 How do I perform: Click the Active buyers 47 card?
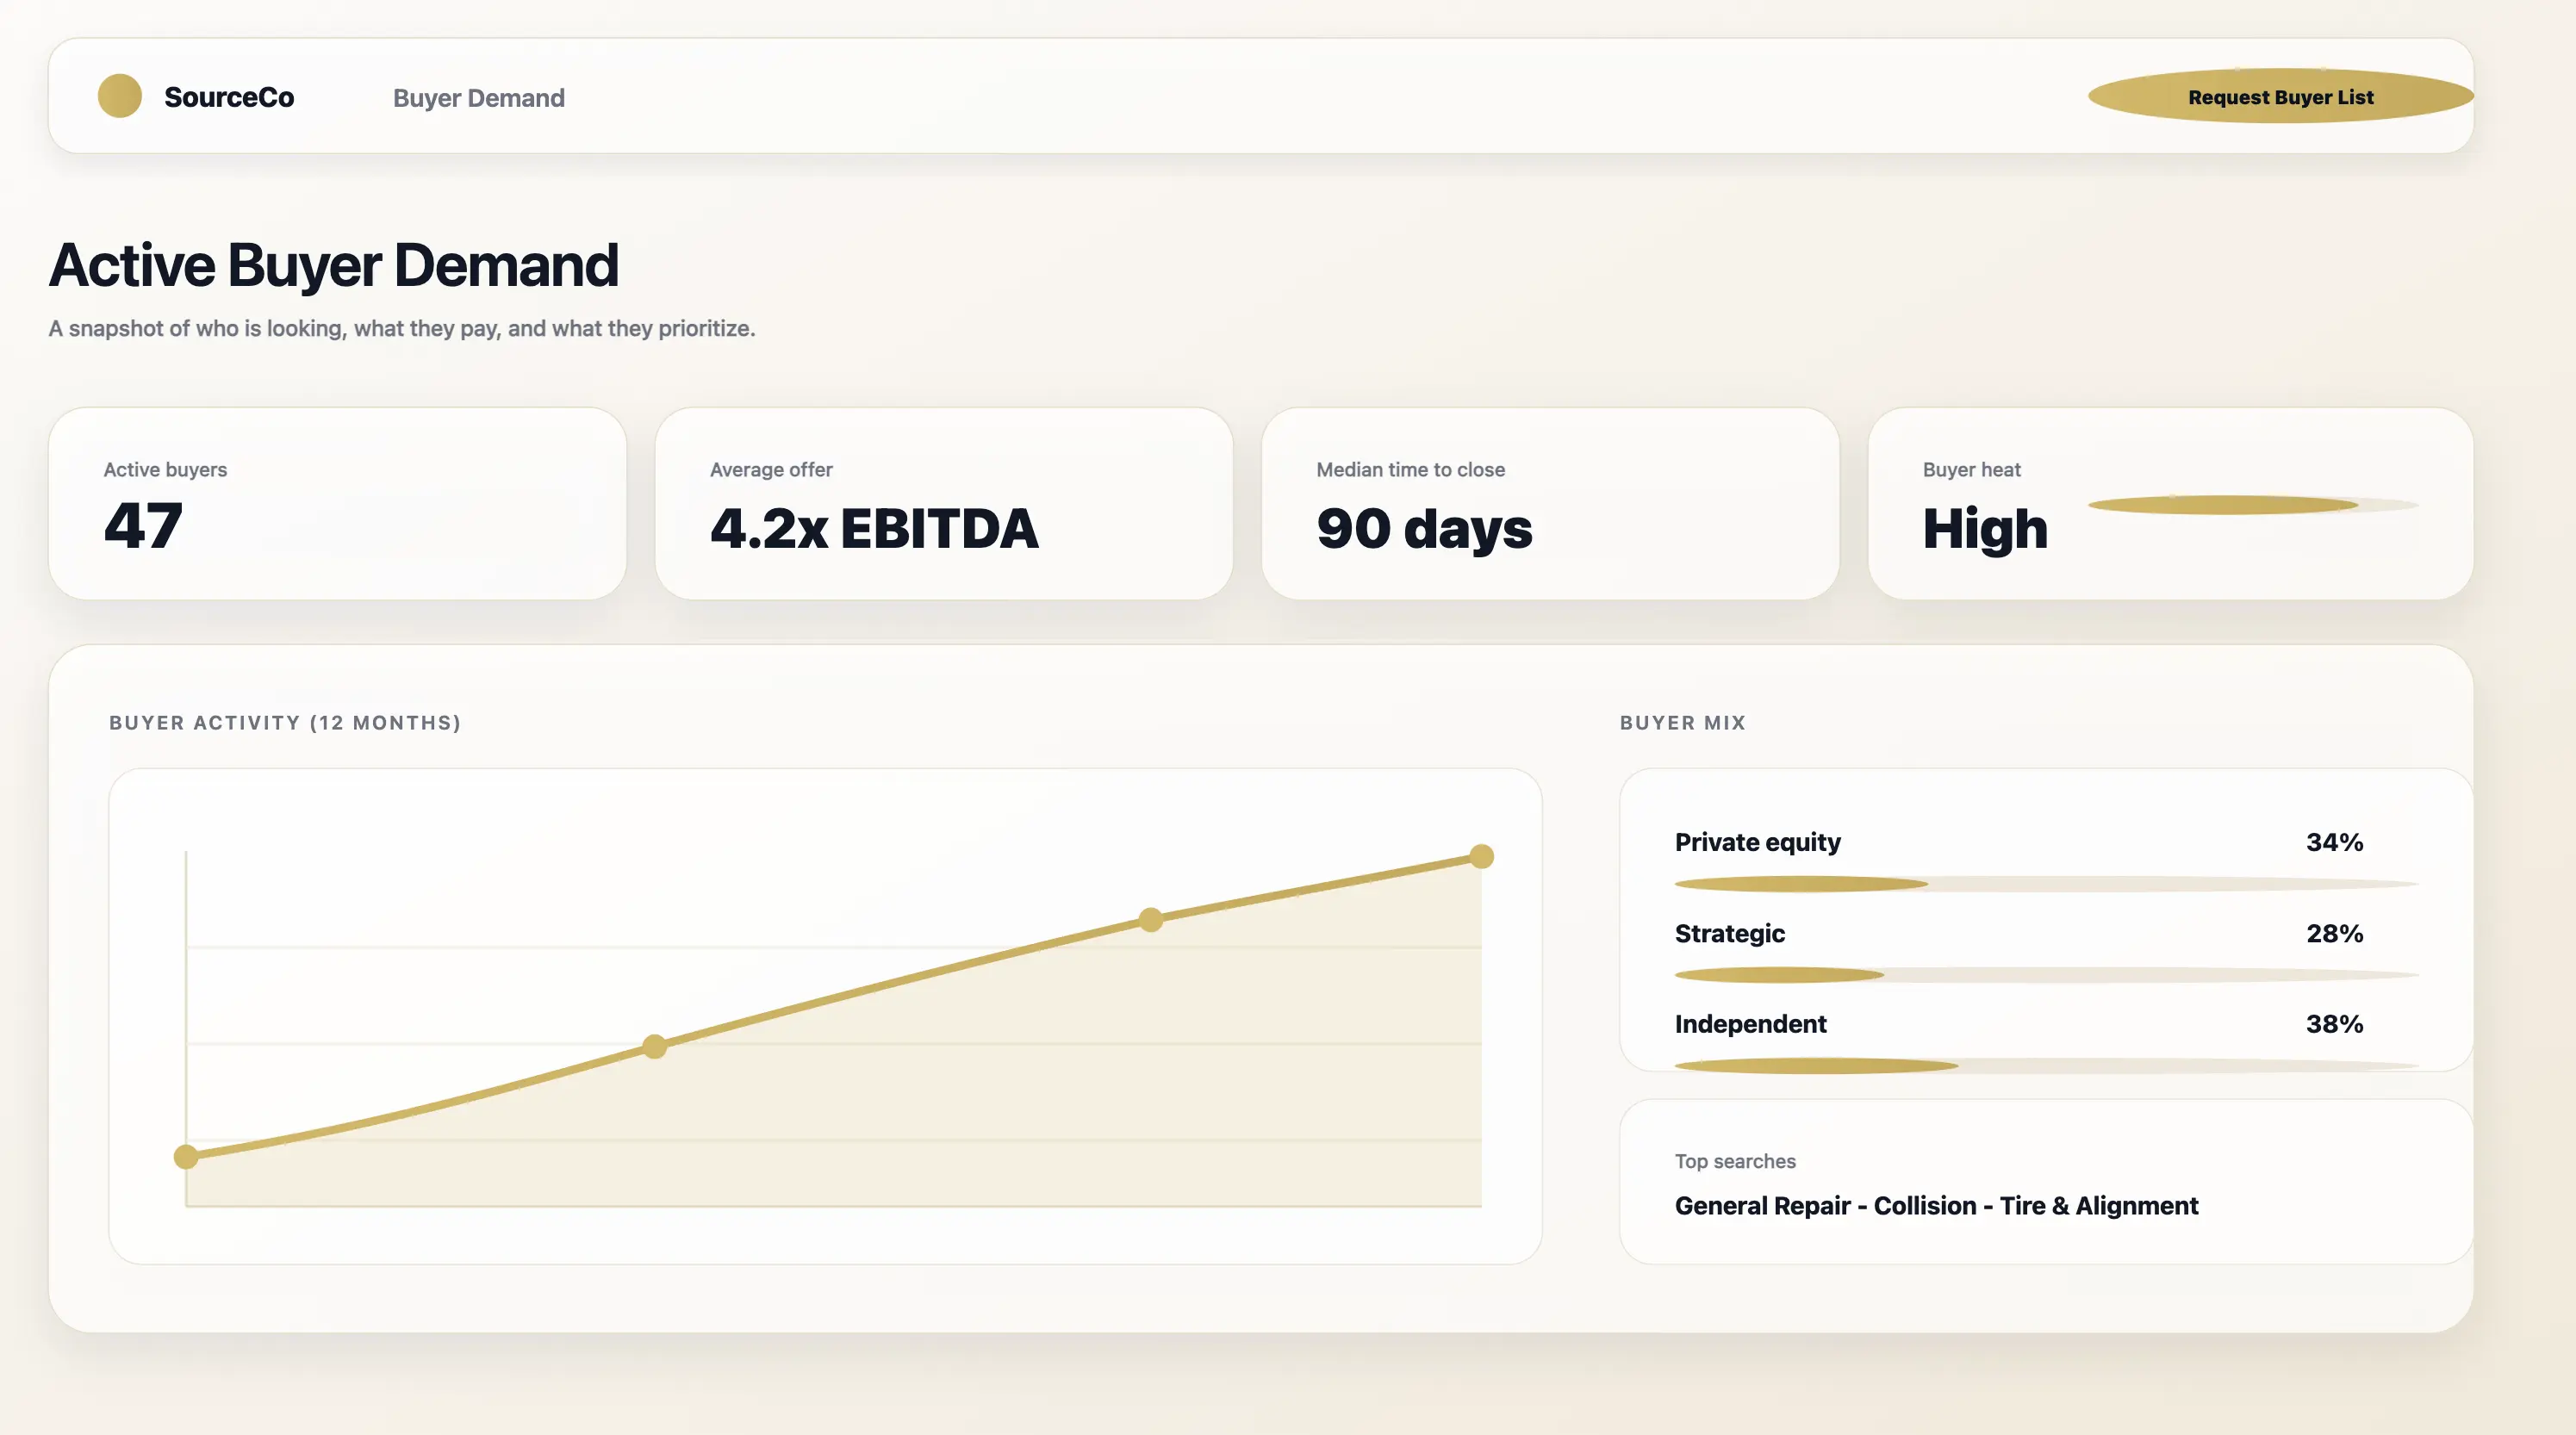(337, 503)
